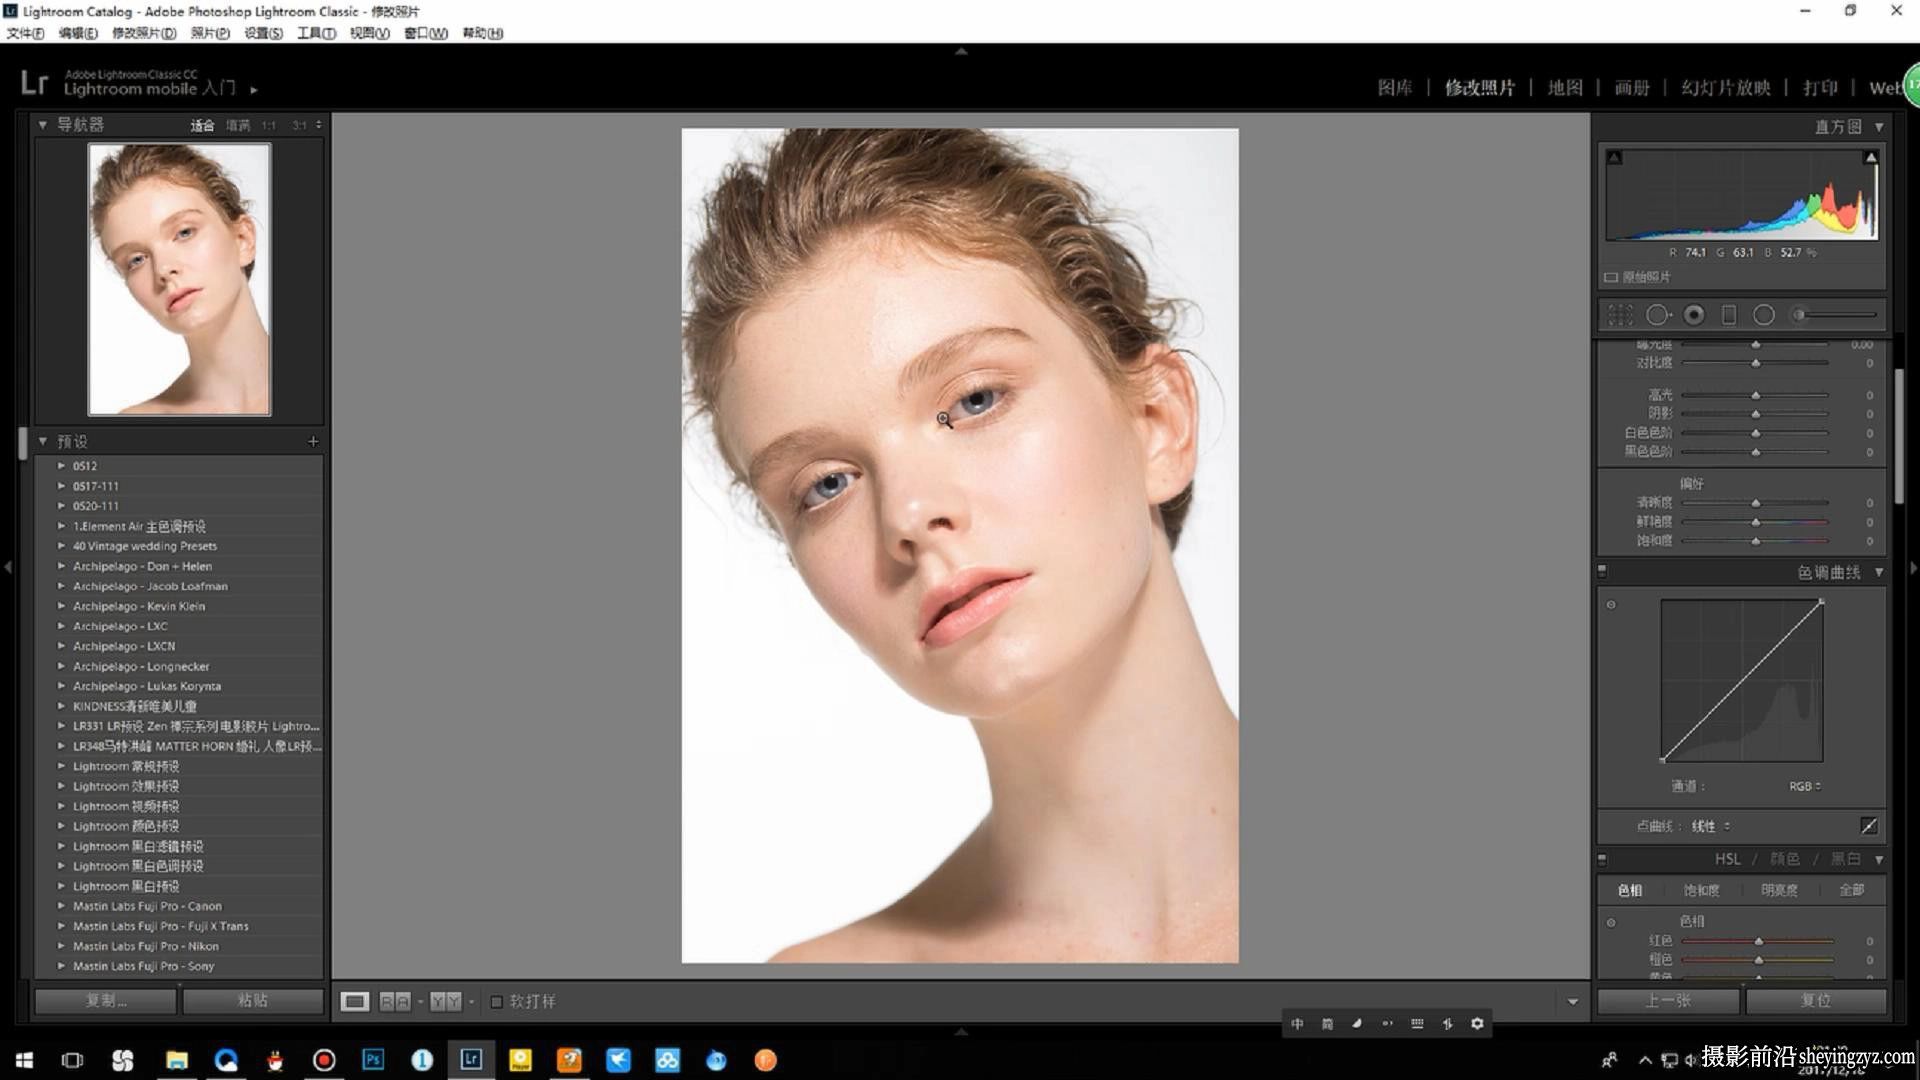Pick the HSL hue targeted adjustment tool

click(x=1611, y=922)
